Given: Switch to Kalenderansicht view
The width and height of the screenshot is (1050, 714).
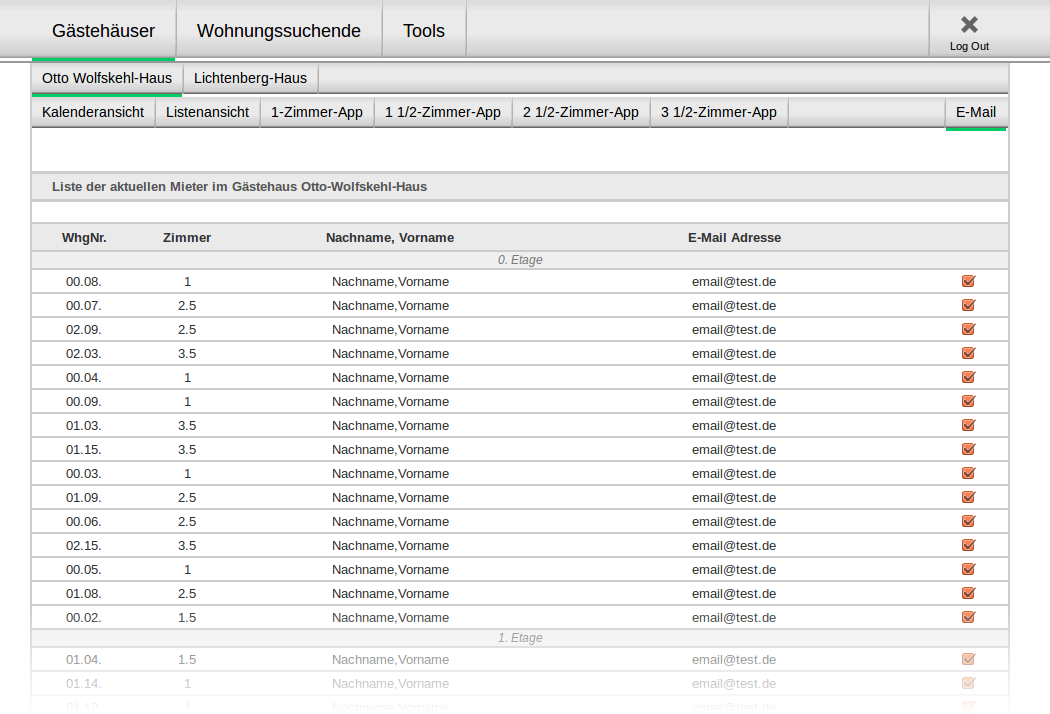Looking at the screenshot, I should [x=93, y=112].
